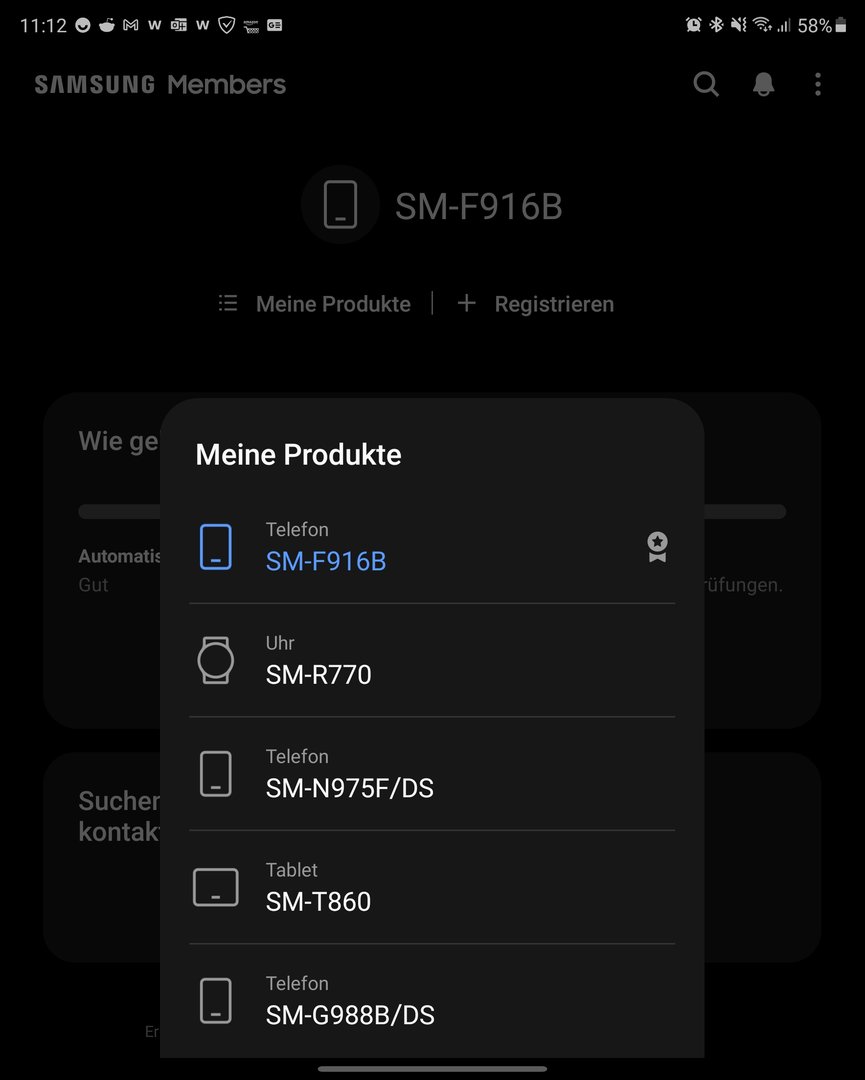Tap the Samsung Members logo

point(160,85)
